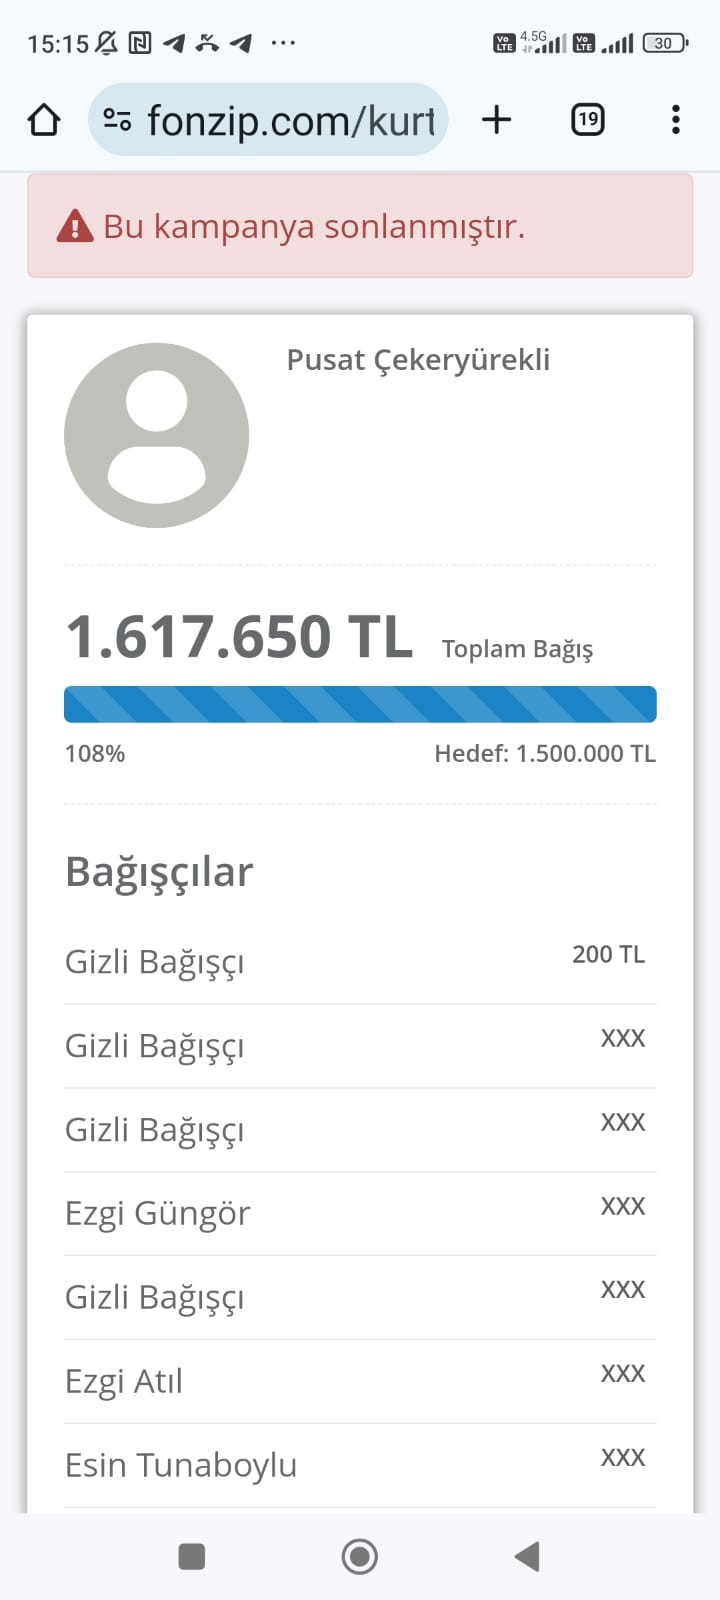Tap the fonzip.com address bar
This screenshot has width=720, height=1600.
coord(290,121)
